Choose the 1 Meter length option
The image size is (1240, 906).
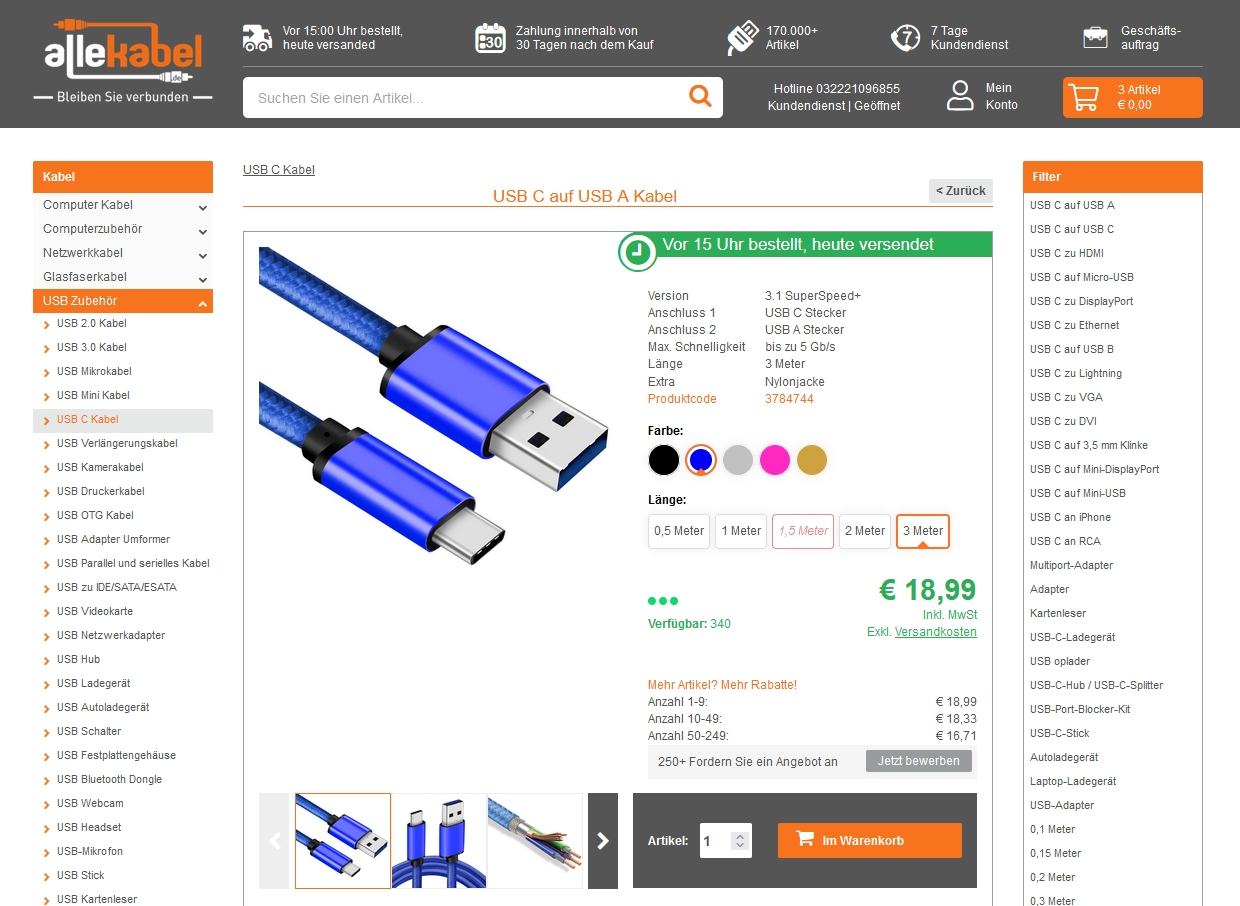pos(741,531)
